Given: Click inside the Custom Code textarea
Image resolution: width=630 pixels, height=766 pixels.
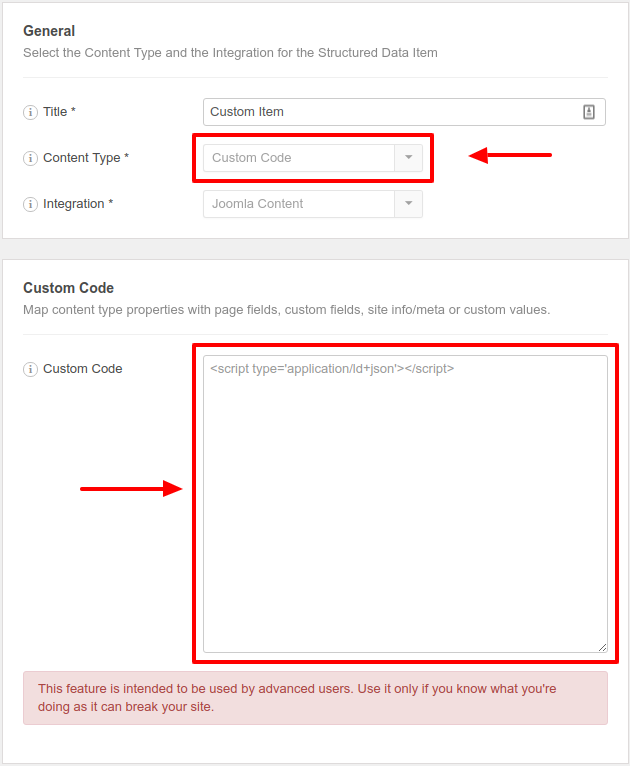Looking at the screenshot, I should [405, 504].
